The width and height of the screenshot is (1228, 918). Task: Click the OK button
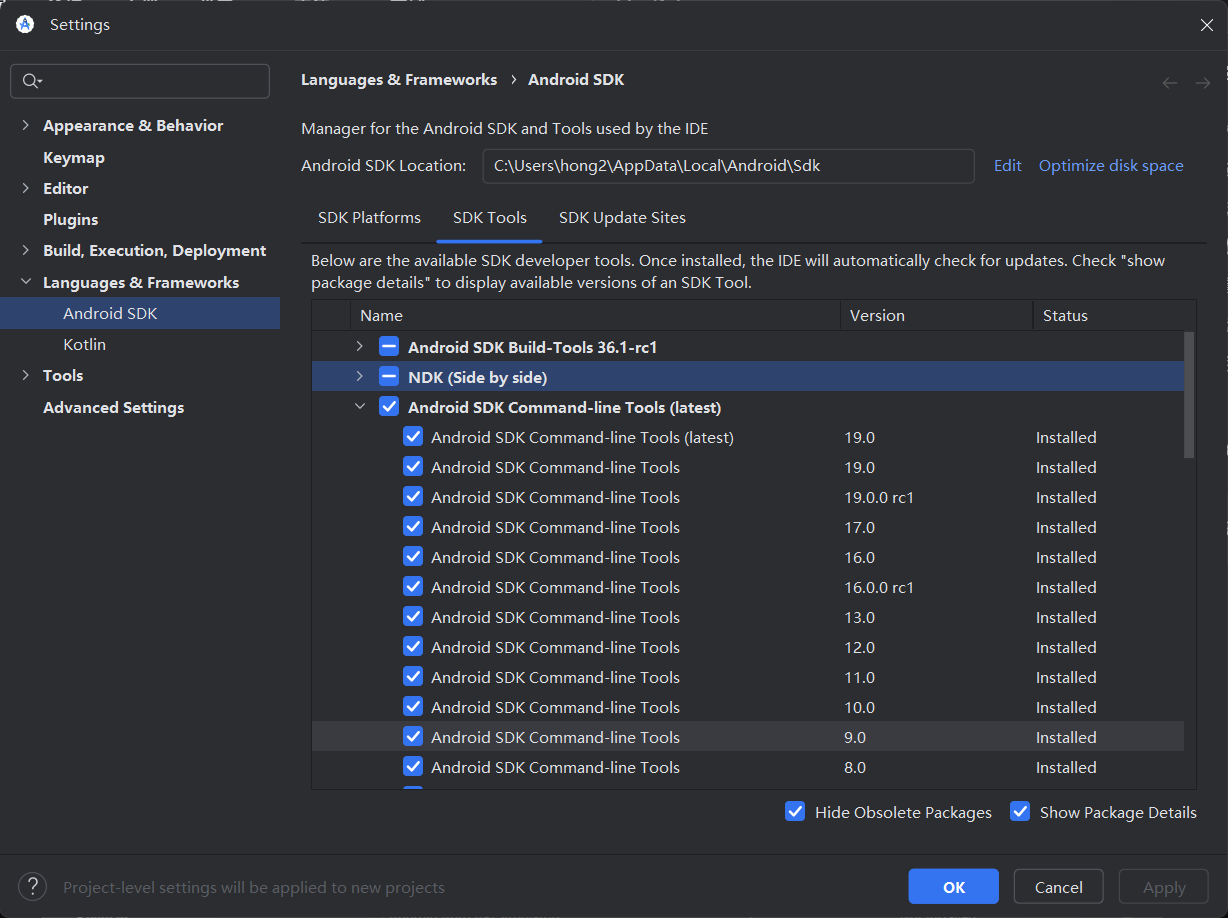(953, 887)
